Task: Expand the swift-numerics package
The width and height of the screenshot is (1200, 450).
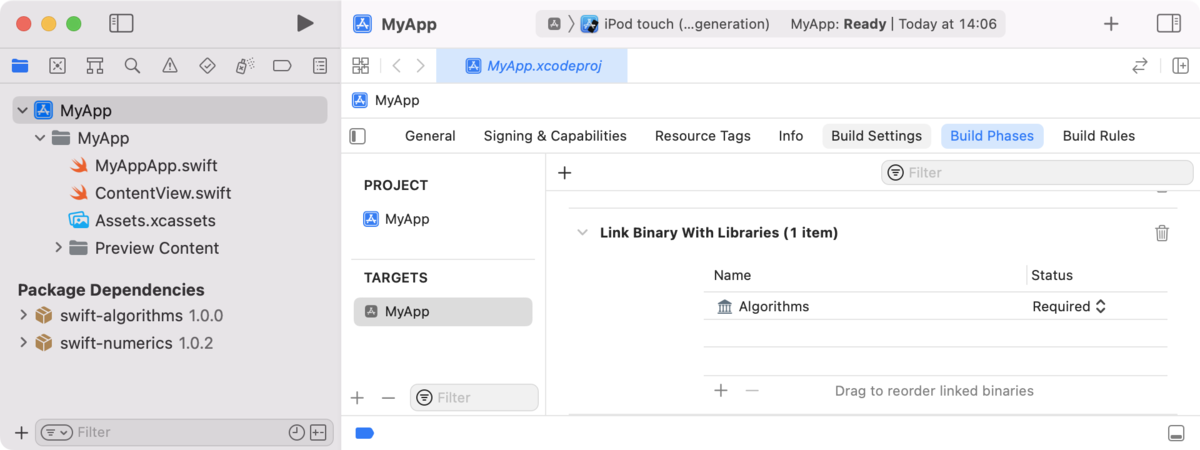Action: pos(23,343)
